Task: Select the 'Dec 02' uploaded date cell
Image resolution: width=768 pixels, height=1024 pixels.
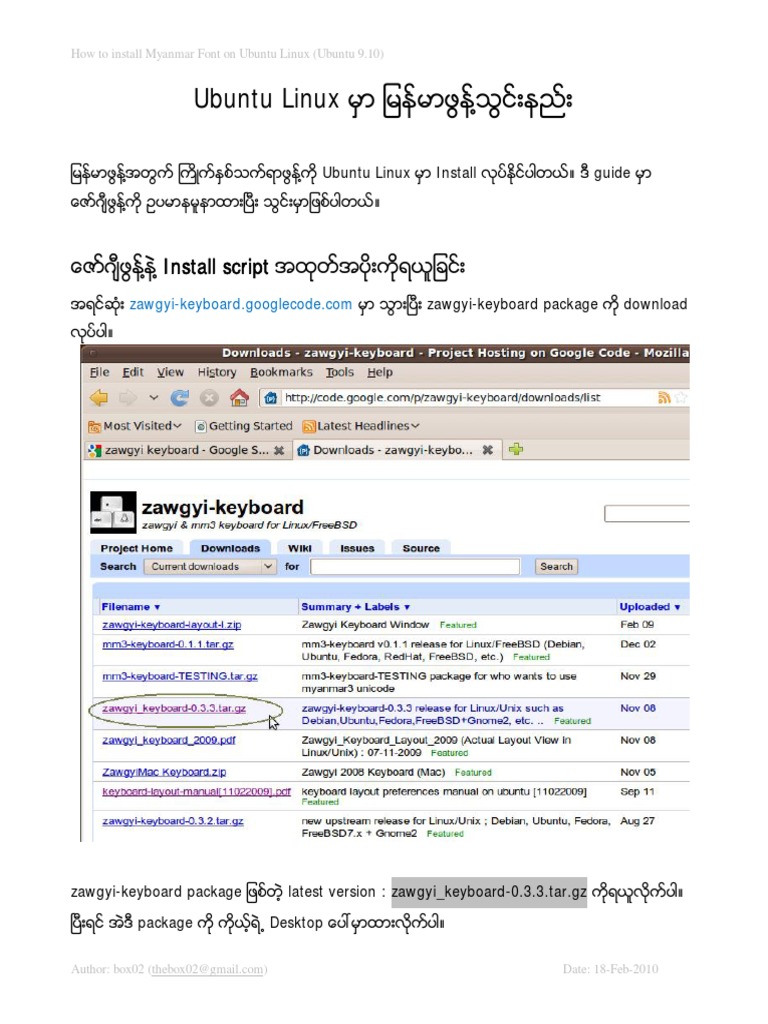Action: (x=637, y=644)
